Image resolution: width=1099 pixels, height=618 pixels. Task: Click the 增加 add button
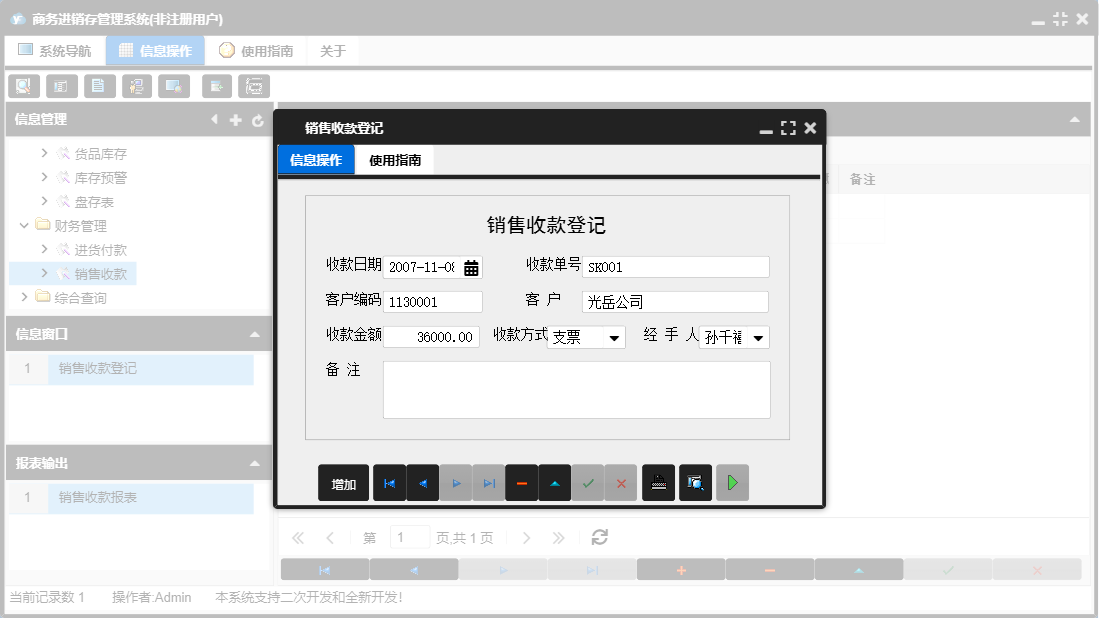(343, 482)
